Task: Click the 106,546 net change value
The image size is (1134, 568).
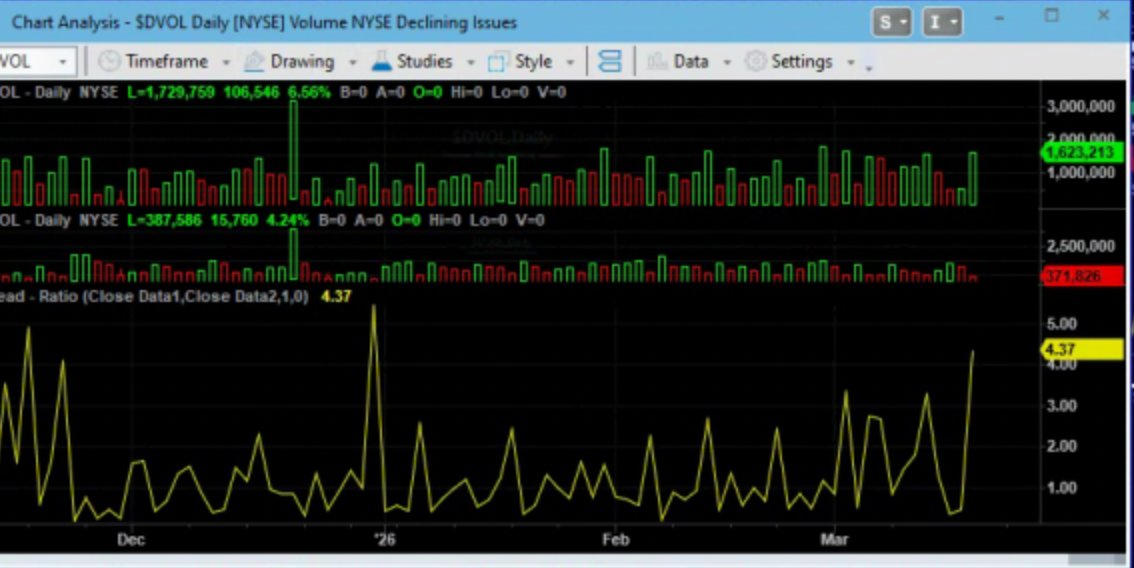Action: (251, 93)
